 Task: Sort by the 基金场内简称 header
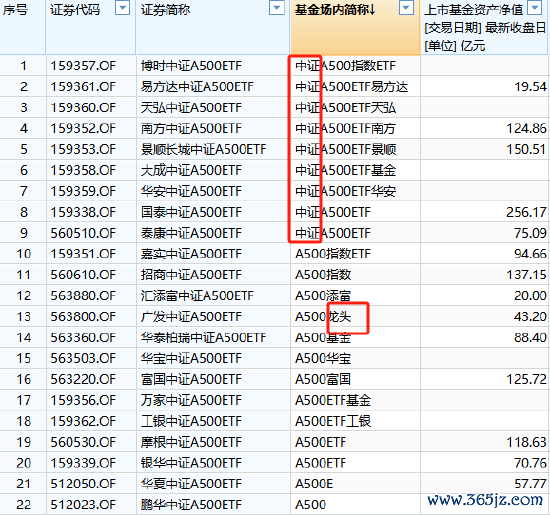[335, 10]
